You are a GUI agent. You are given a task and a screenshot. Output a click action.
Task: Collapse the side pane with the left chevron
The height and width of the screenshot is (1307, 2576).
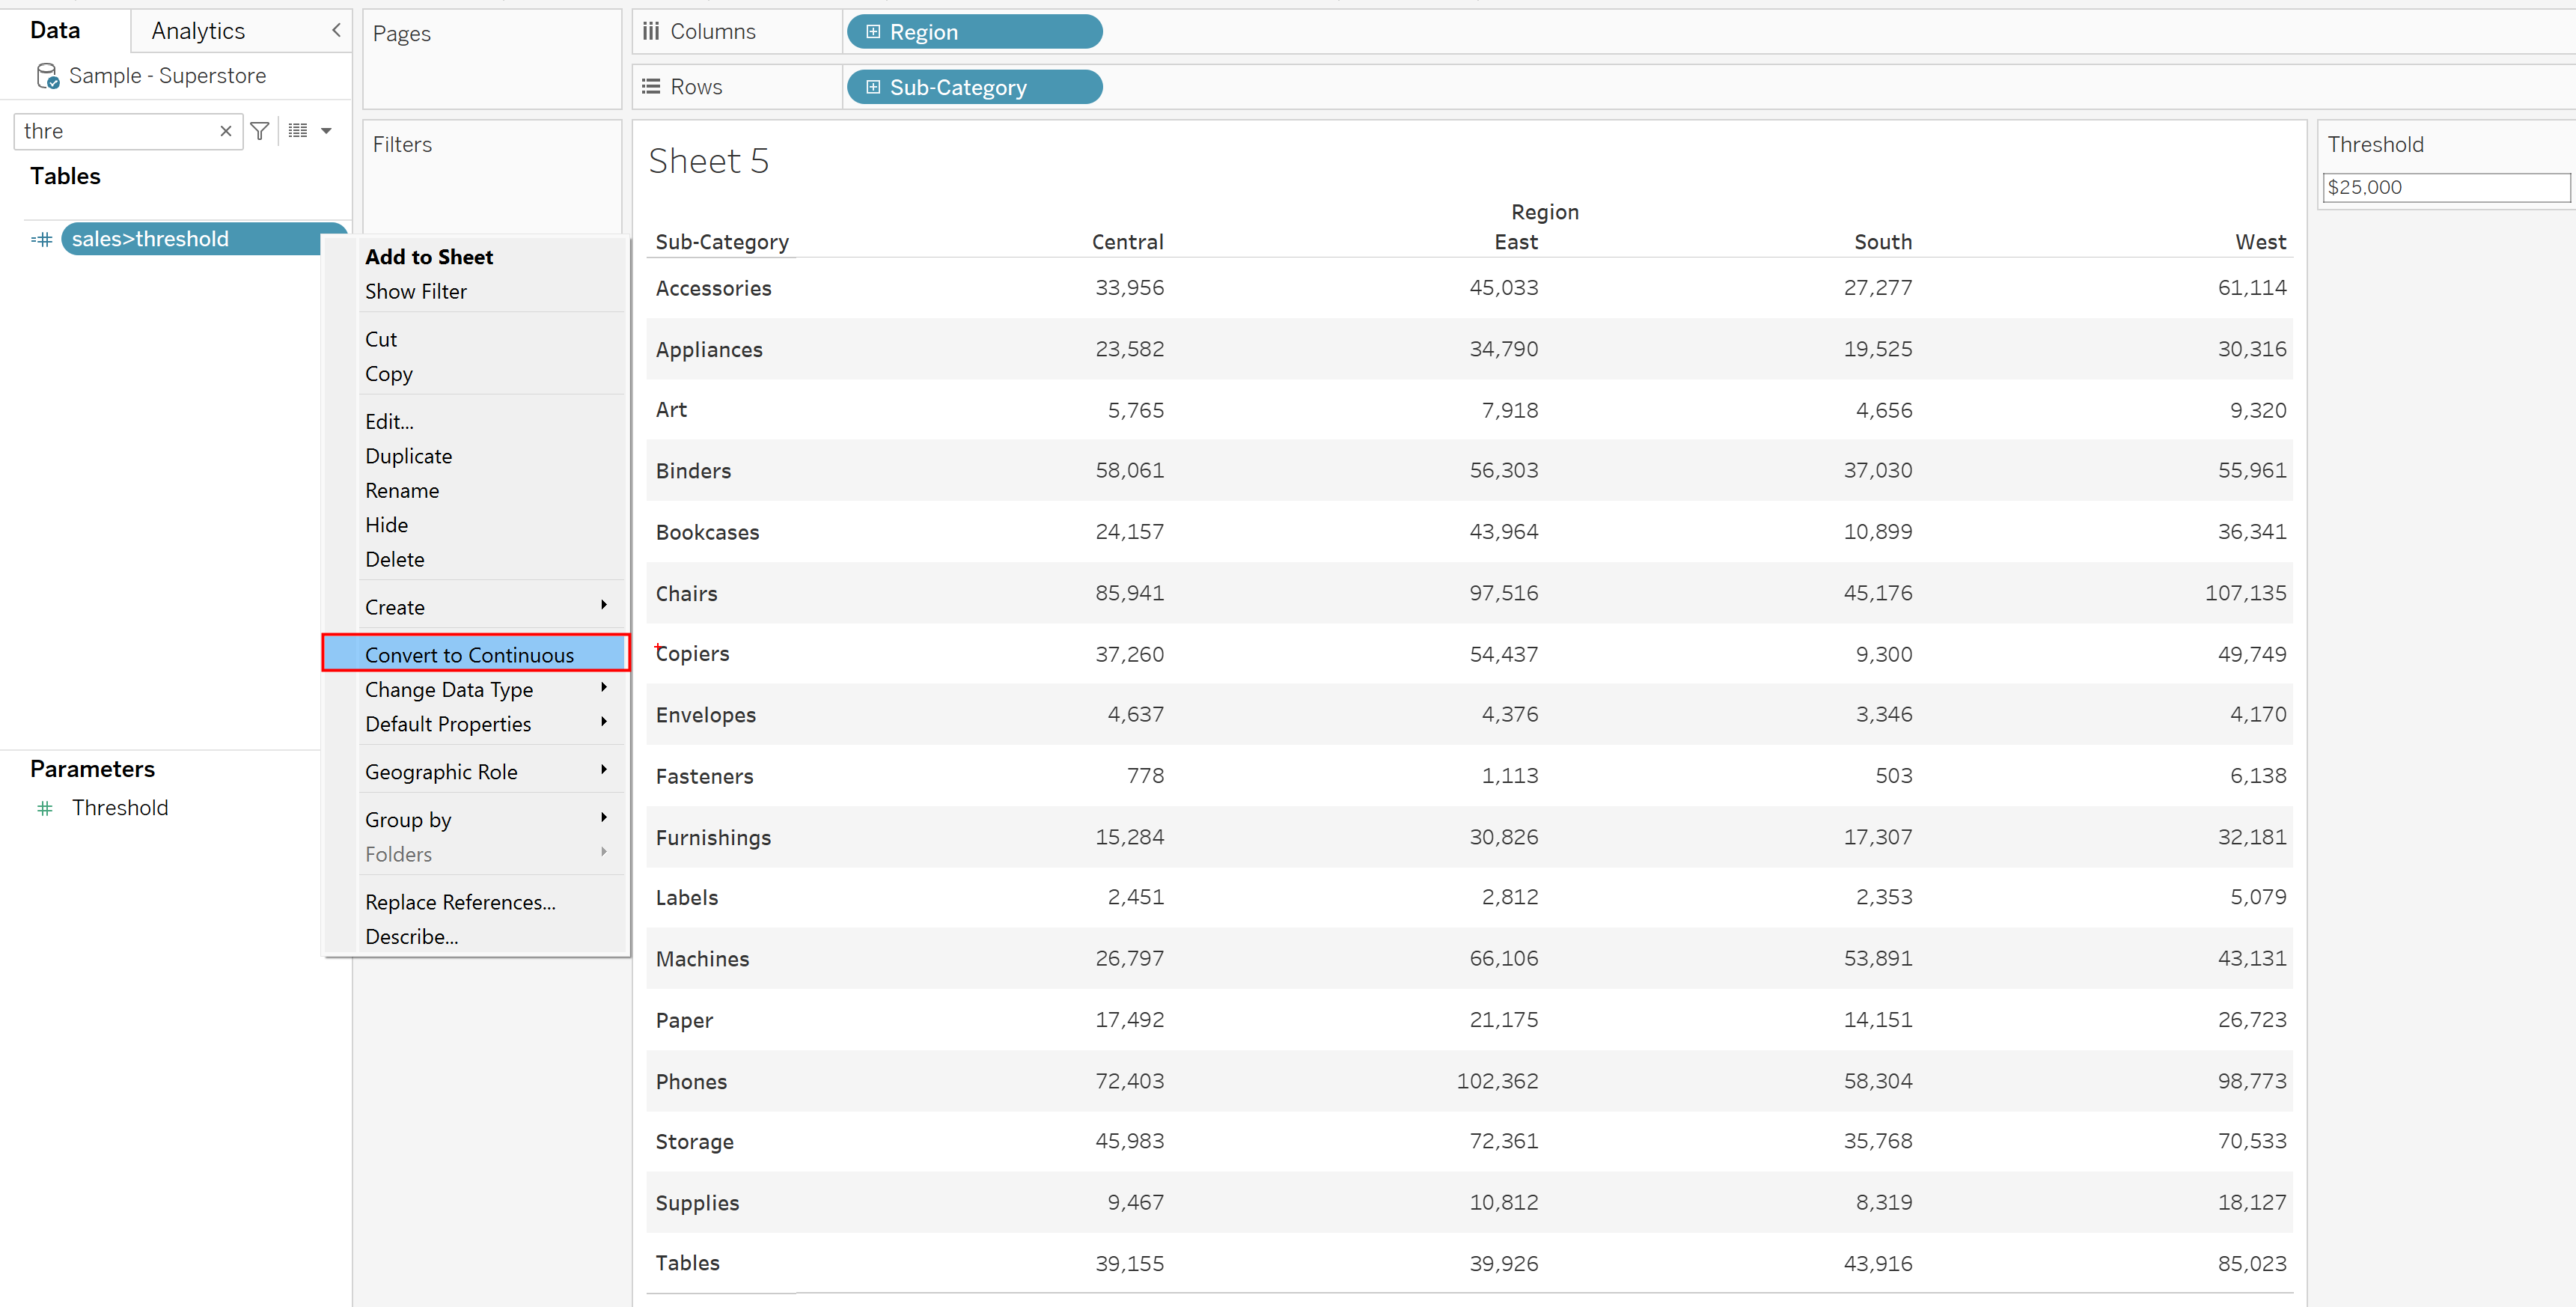336,30
